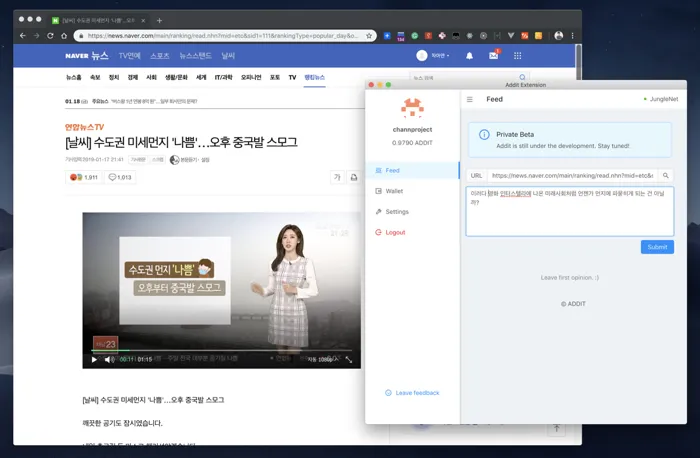
Task: Click the JungleNet network status
Action: click(661, 99)
